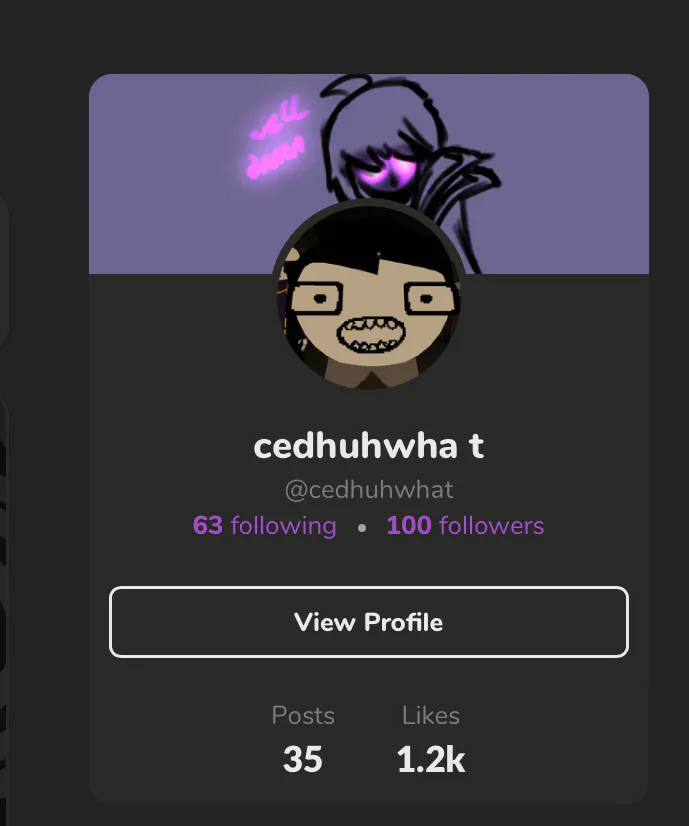Open the 100 followers list
The image size is (689, 826).
click(465, 526)
